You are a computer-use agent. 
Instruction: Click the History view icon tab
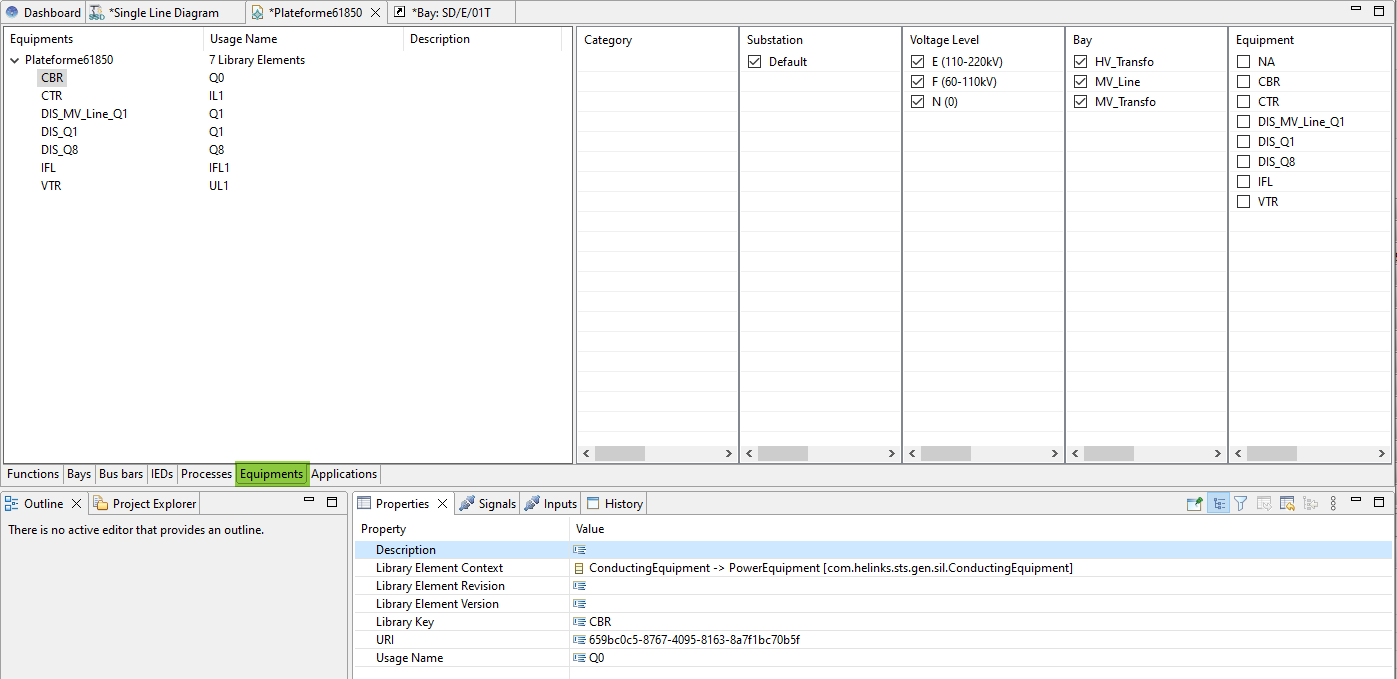[x=614, y=504]
